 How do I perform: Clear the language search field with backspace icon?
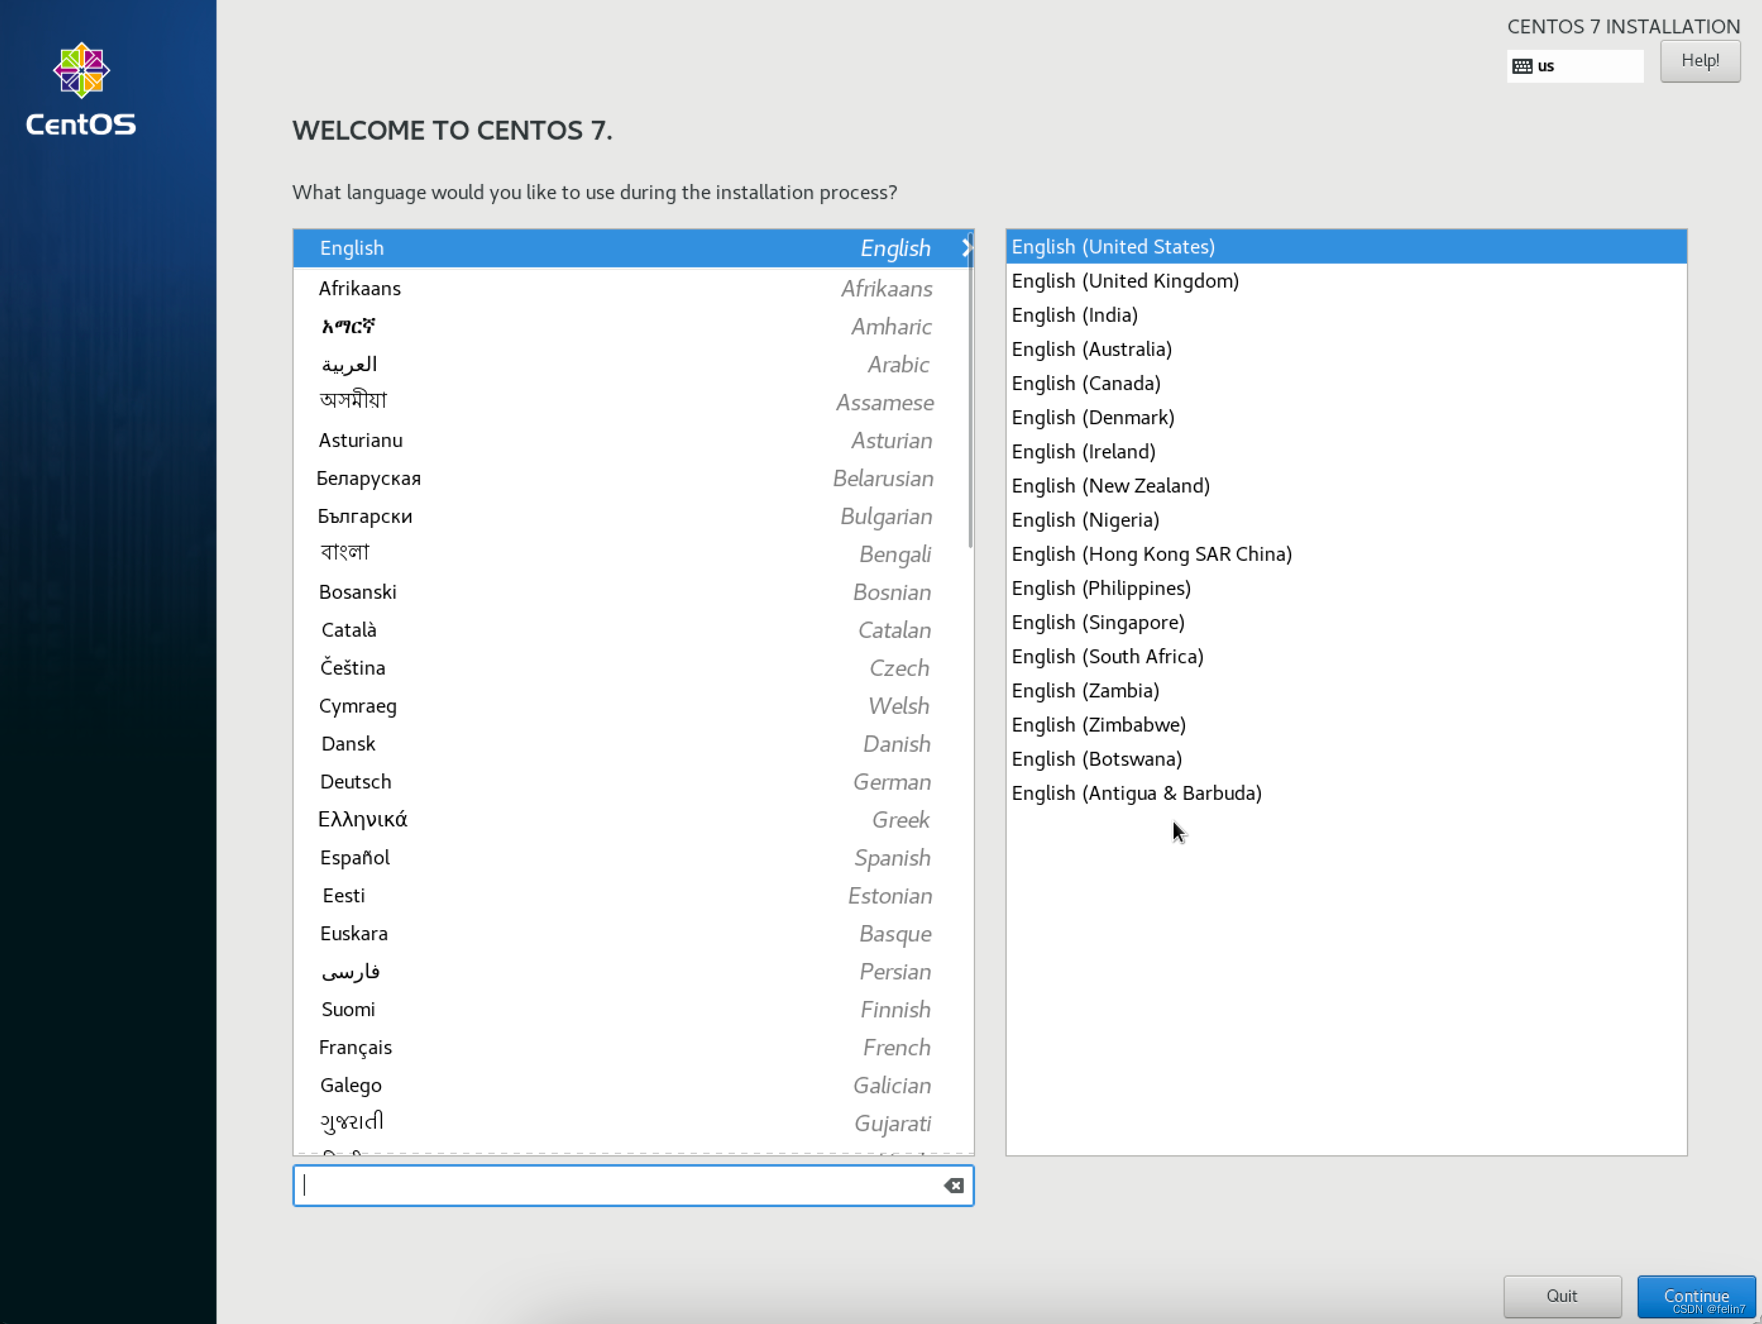[954, 1185]
